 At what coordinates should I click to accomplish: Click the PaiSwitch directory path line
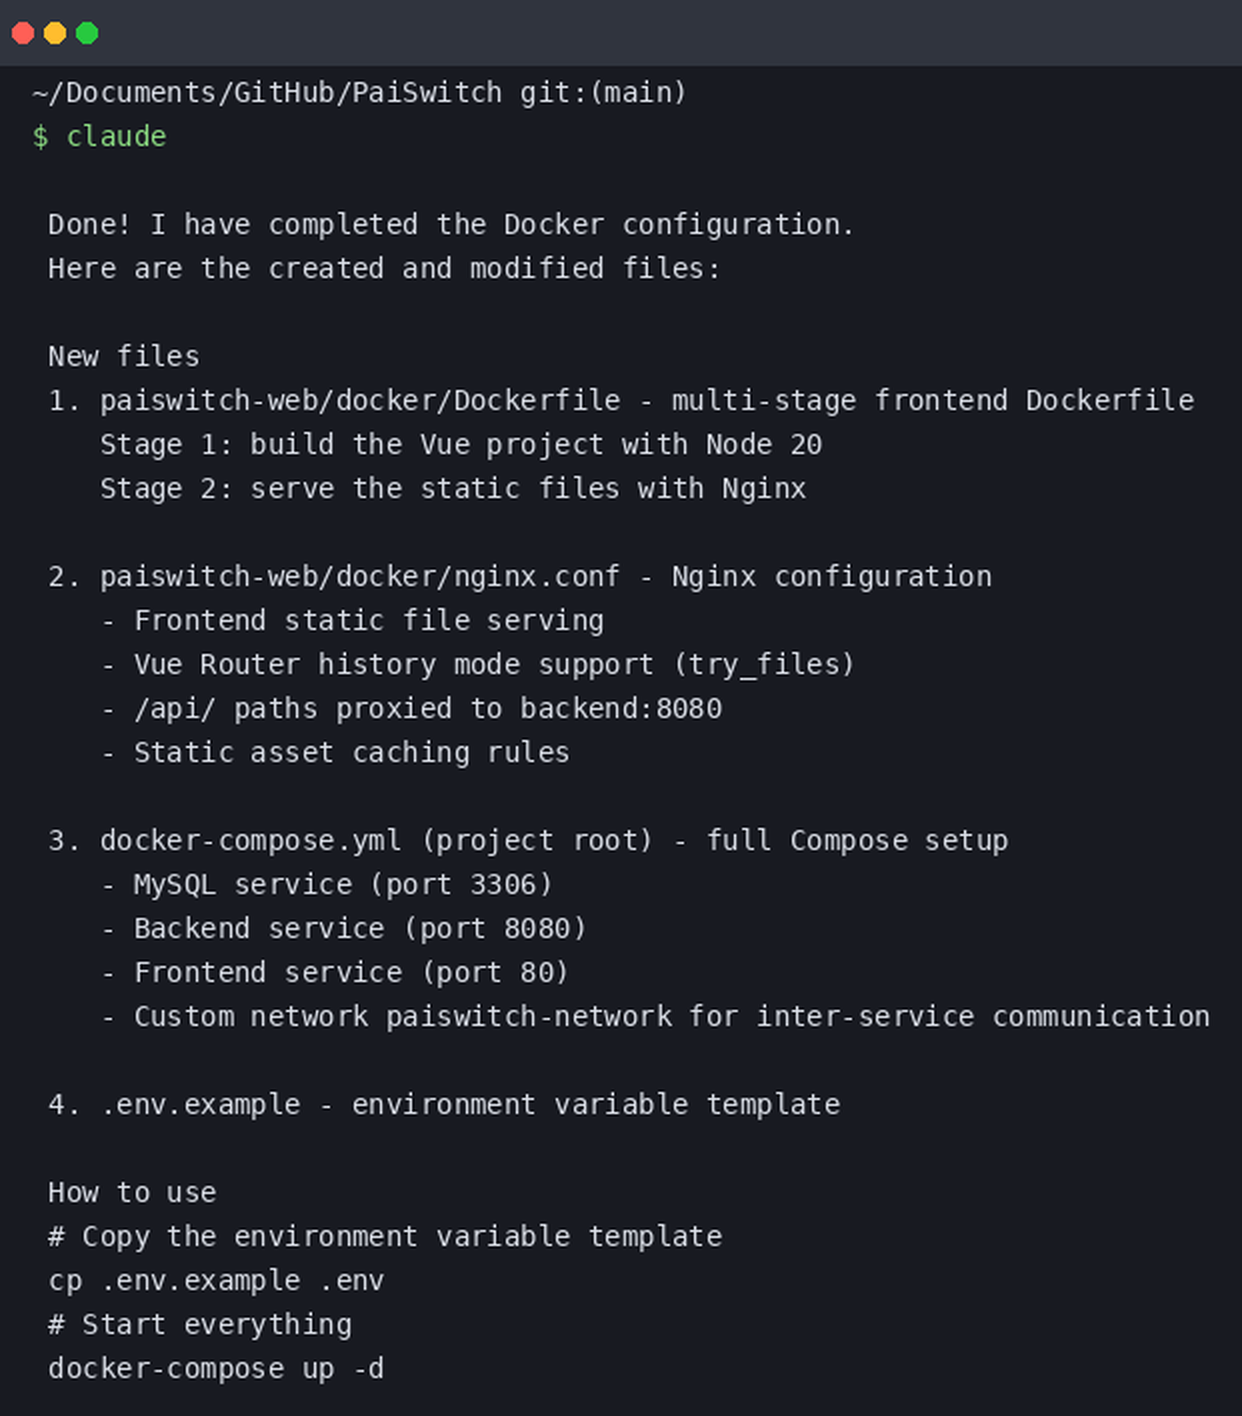(x=359, y=92)
